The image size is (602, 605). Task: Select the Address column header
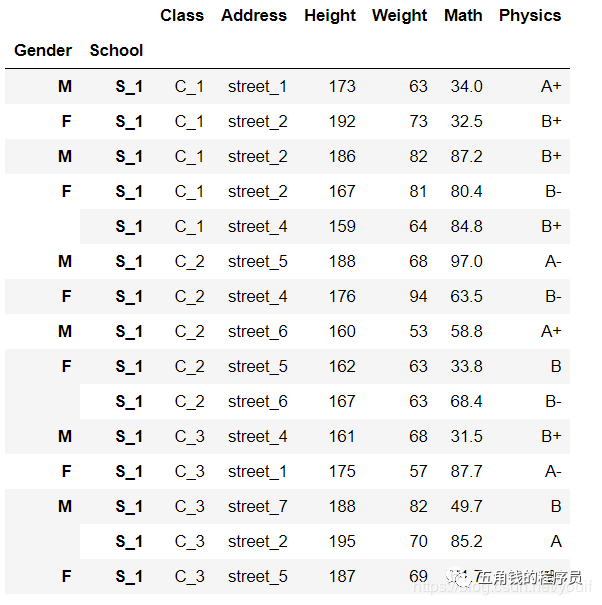[x=254, y=16]
